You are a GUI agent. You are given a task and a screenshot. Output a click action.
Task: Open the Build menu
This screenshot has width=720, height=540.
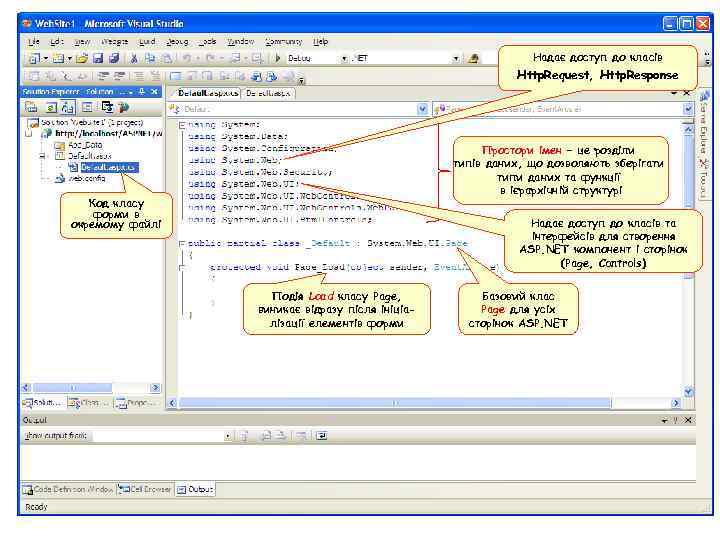[x=147, y=42]
